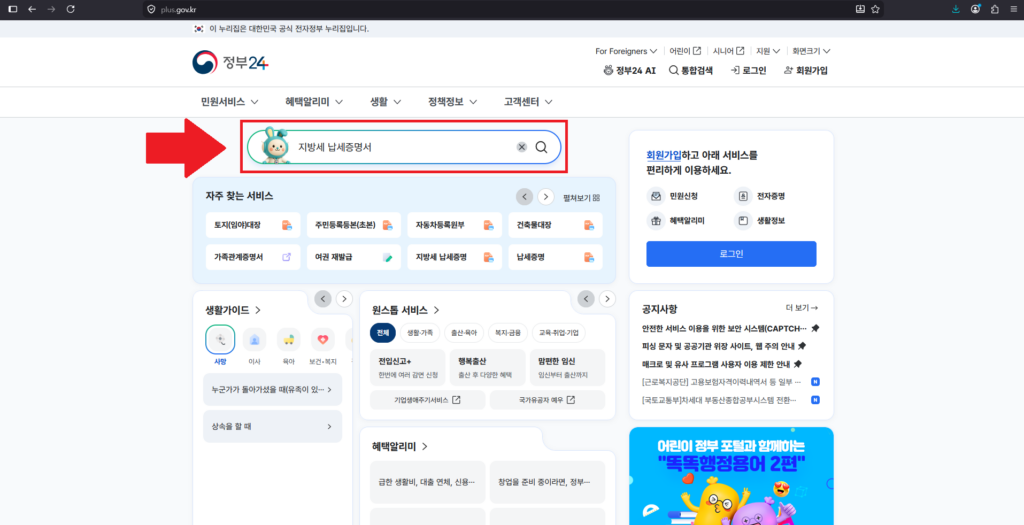Click the blue 로그인 button

click(731, 254)
